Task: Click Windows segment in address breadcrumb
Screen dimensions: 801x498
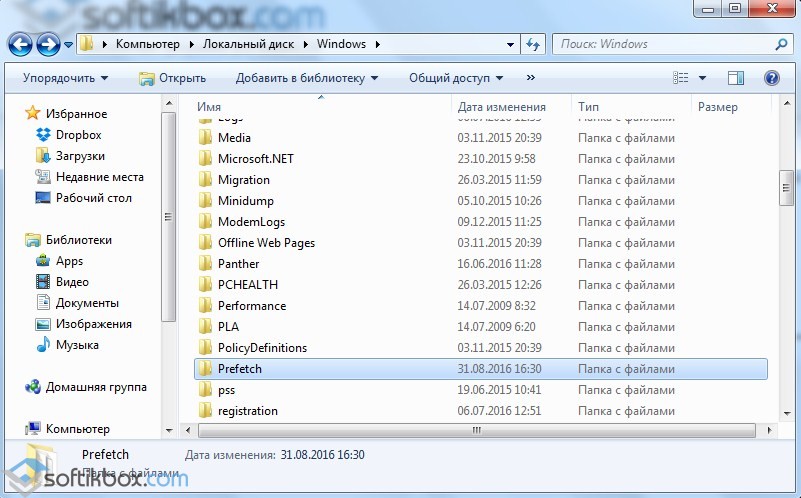Action: tap(341, 44)
